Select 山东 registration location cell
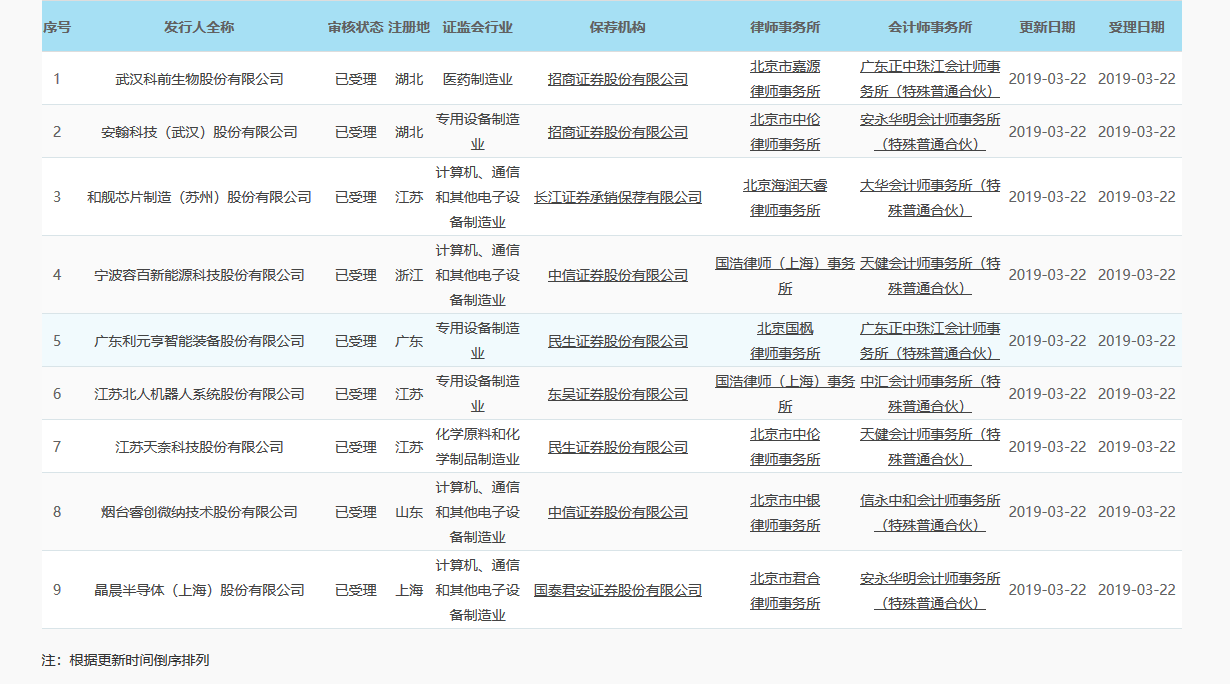The width and height of the screenshot is (1230, 684). [x=409, y=512]
